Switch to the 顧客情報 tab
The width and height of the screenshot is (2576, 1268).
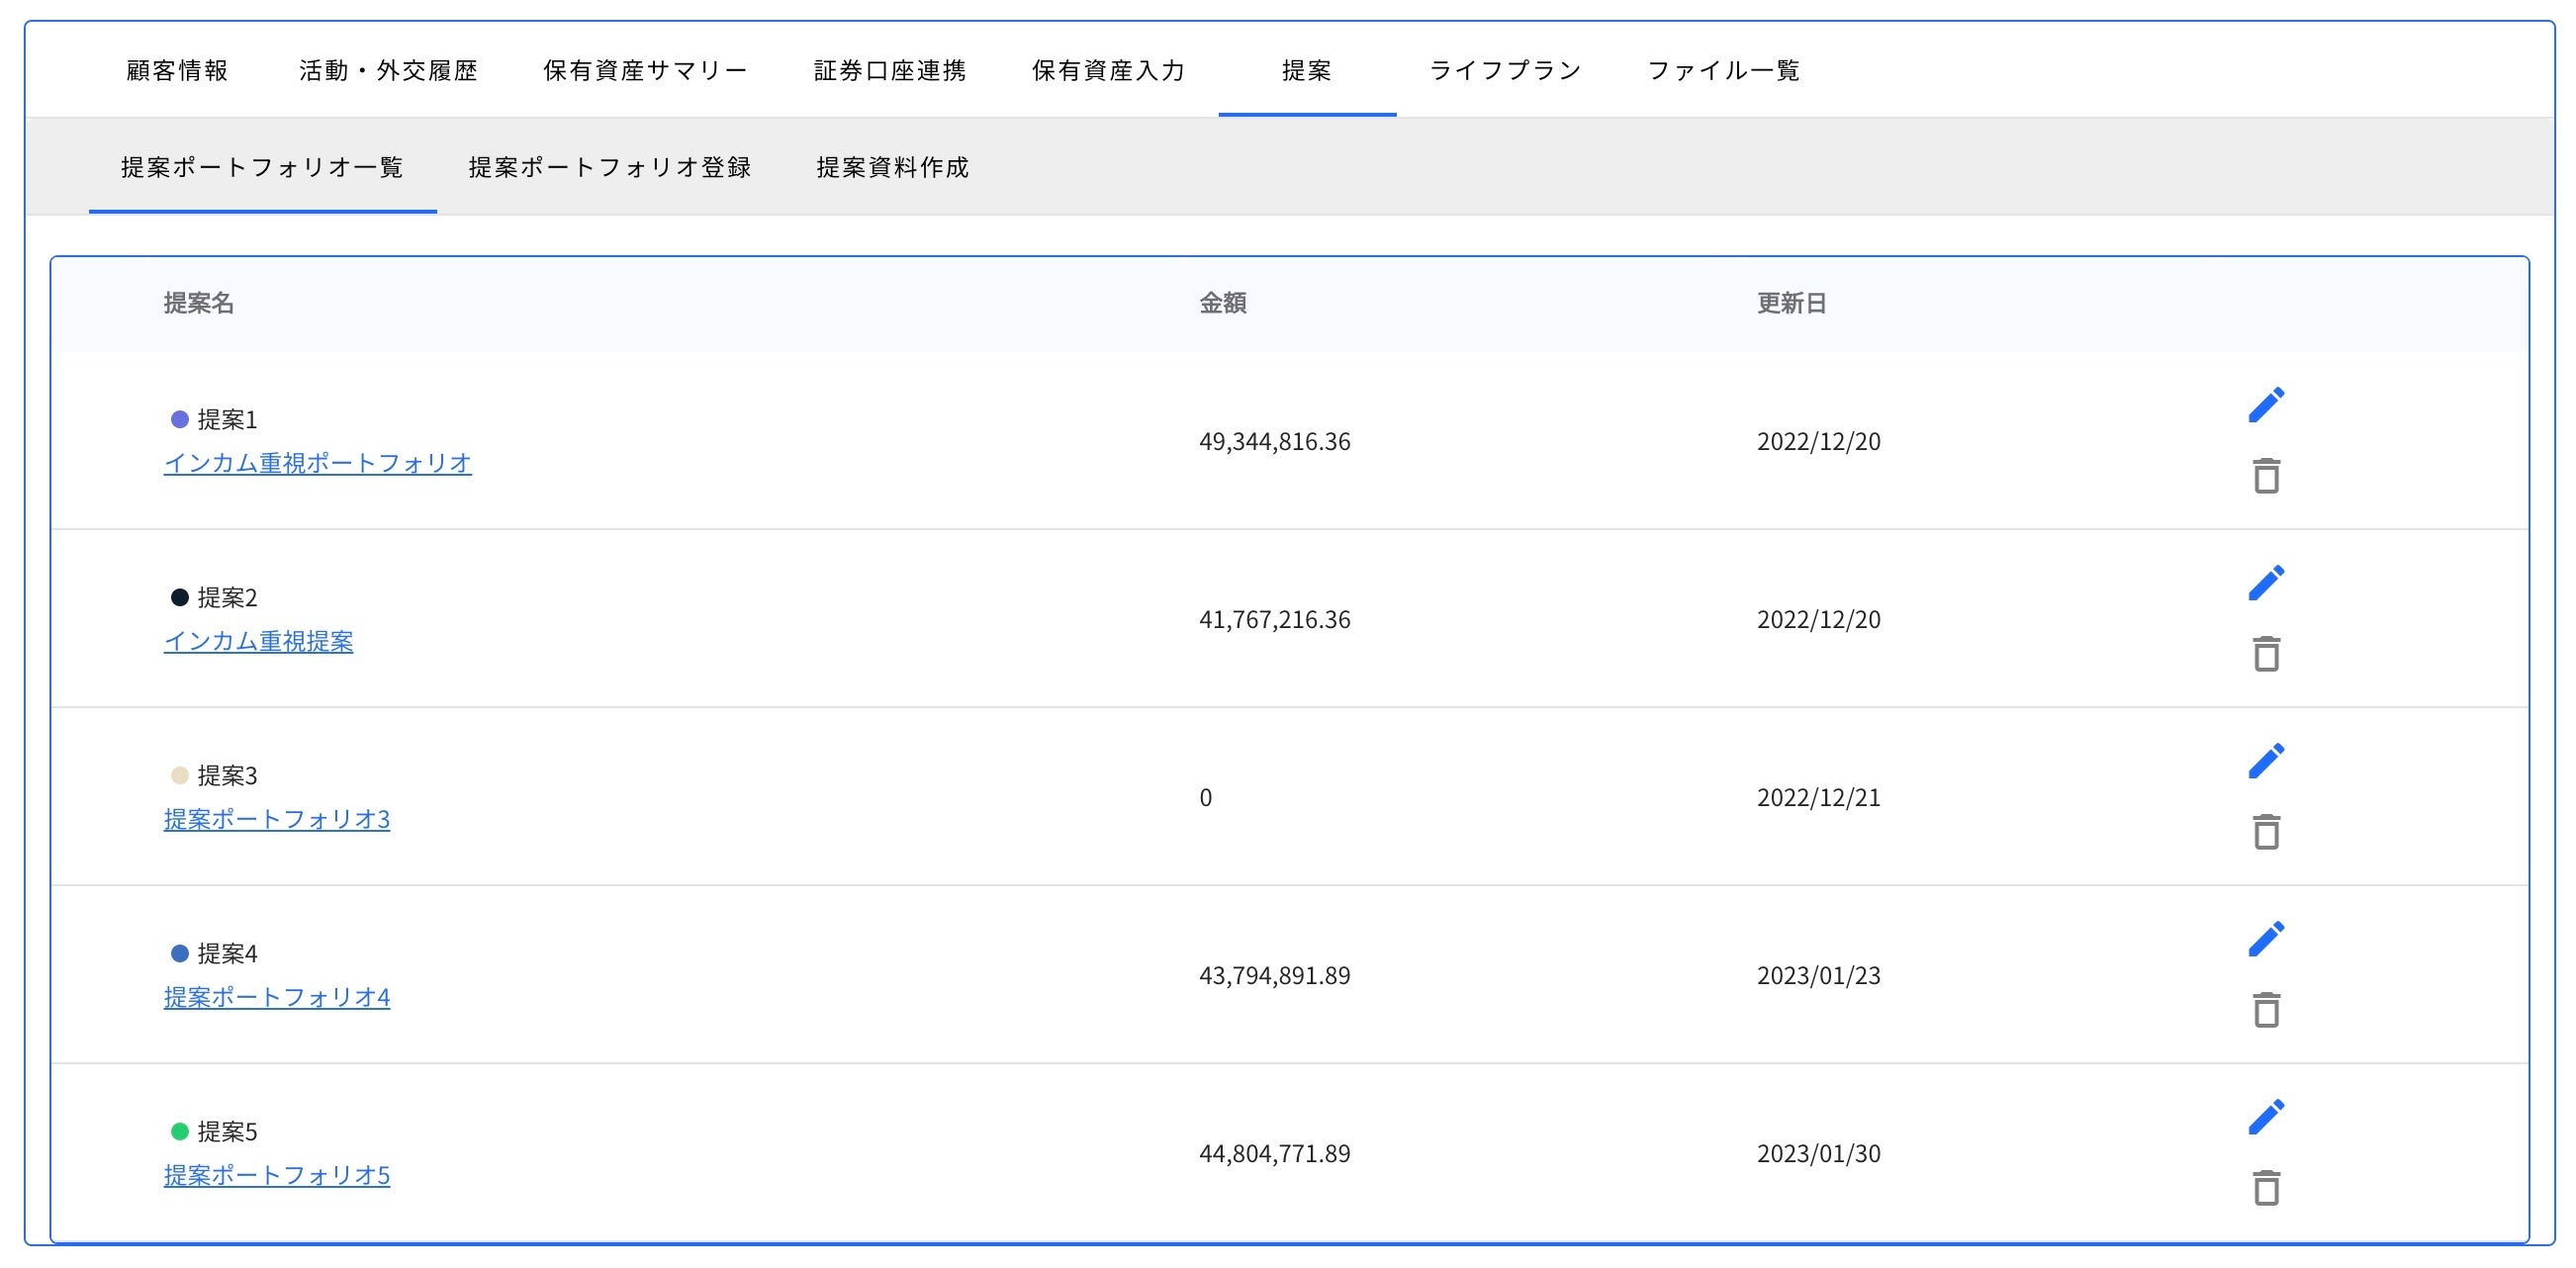point(177,70)
